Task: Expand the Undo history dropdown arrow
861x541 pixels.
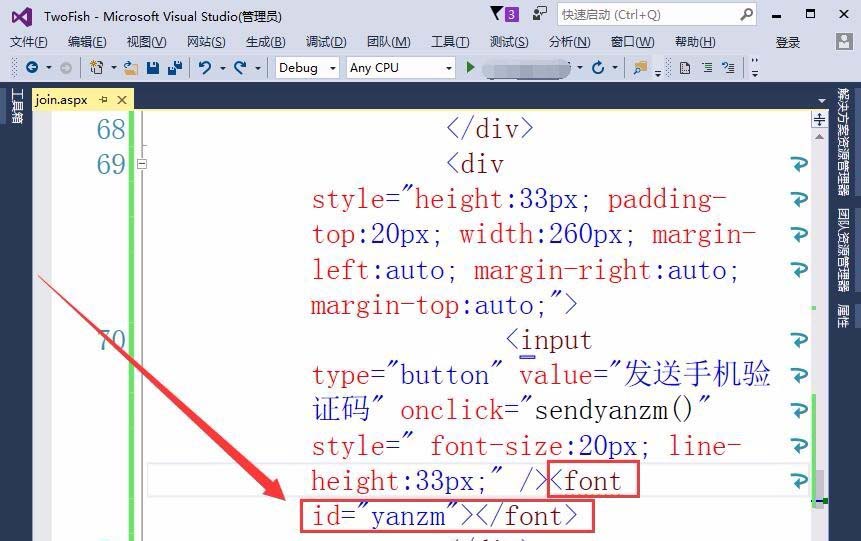Action: click(x=222, y=68)
